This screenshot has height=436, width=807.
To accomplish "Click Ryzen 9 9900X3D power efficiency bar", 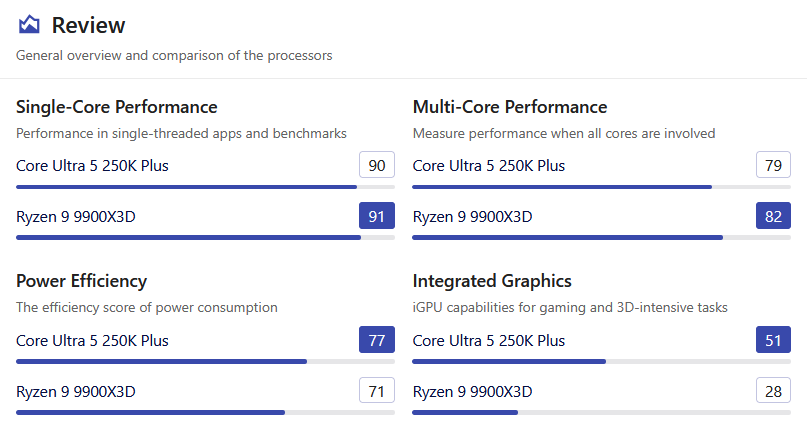I will coord(205,413).
